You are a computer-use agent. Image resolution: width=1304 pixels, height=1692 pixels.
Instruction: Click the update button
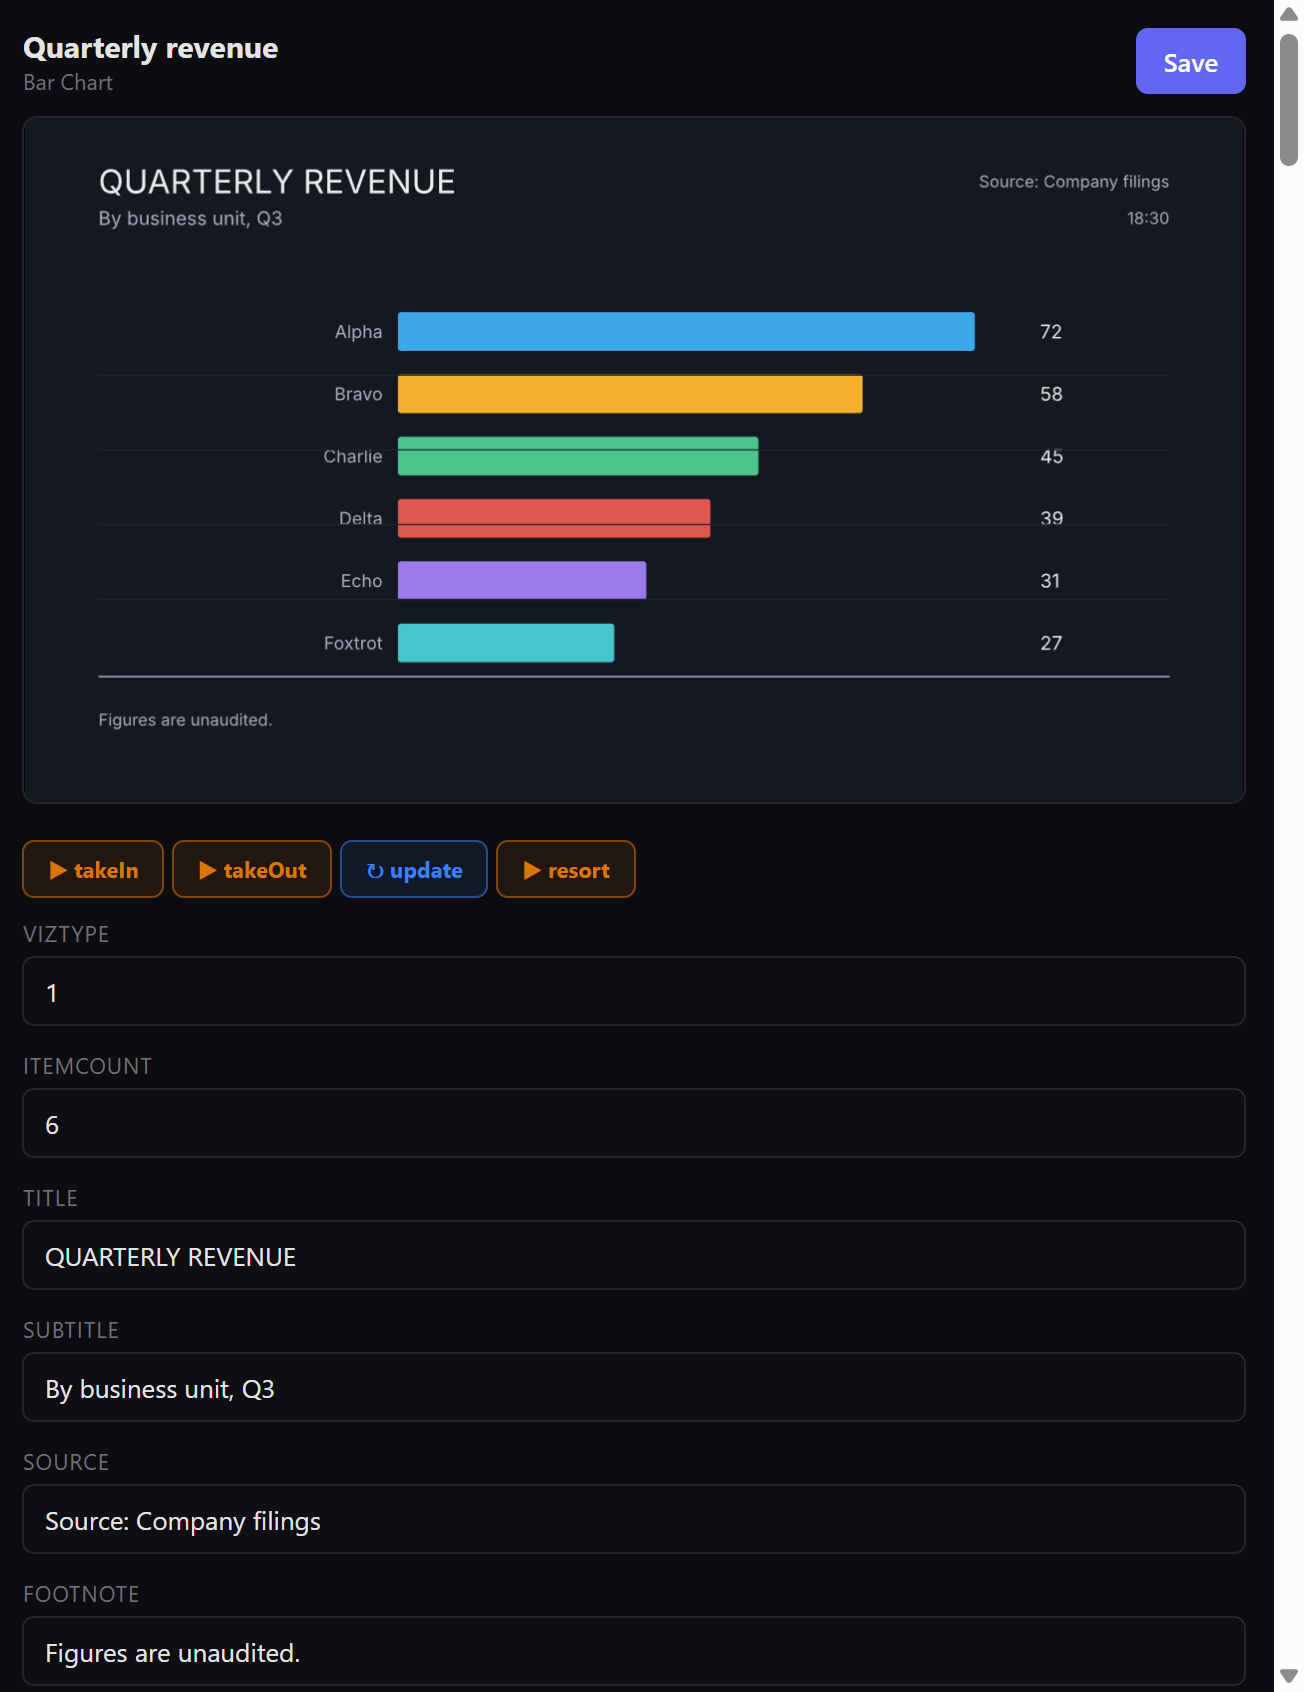414,869
